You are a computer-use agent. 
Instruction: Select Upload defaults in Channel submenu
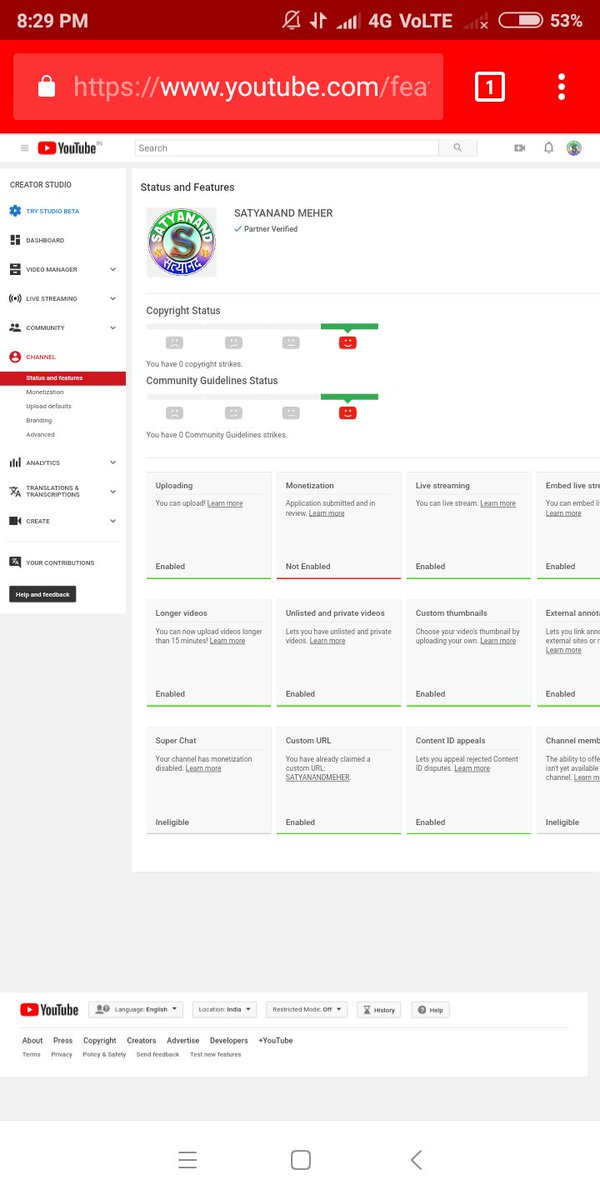tap(49, 406)
